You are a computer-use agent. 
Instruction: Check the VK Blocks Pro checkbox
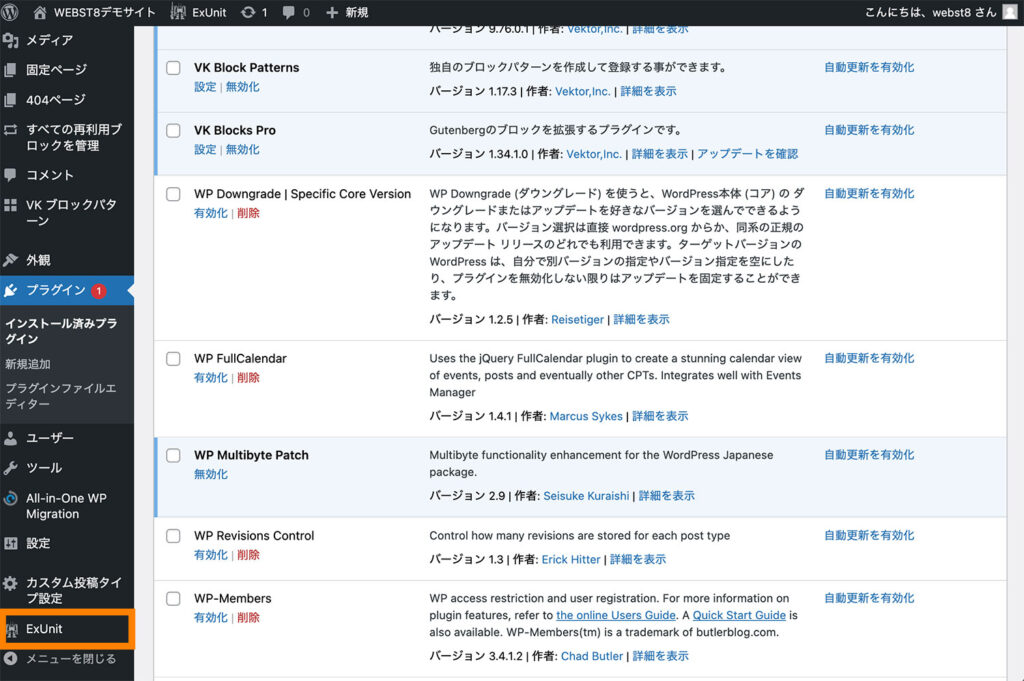point(173,130)
